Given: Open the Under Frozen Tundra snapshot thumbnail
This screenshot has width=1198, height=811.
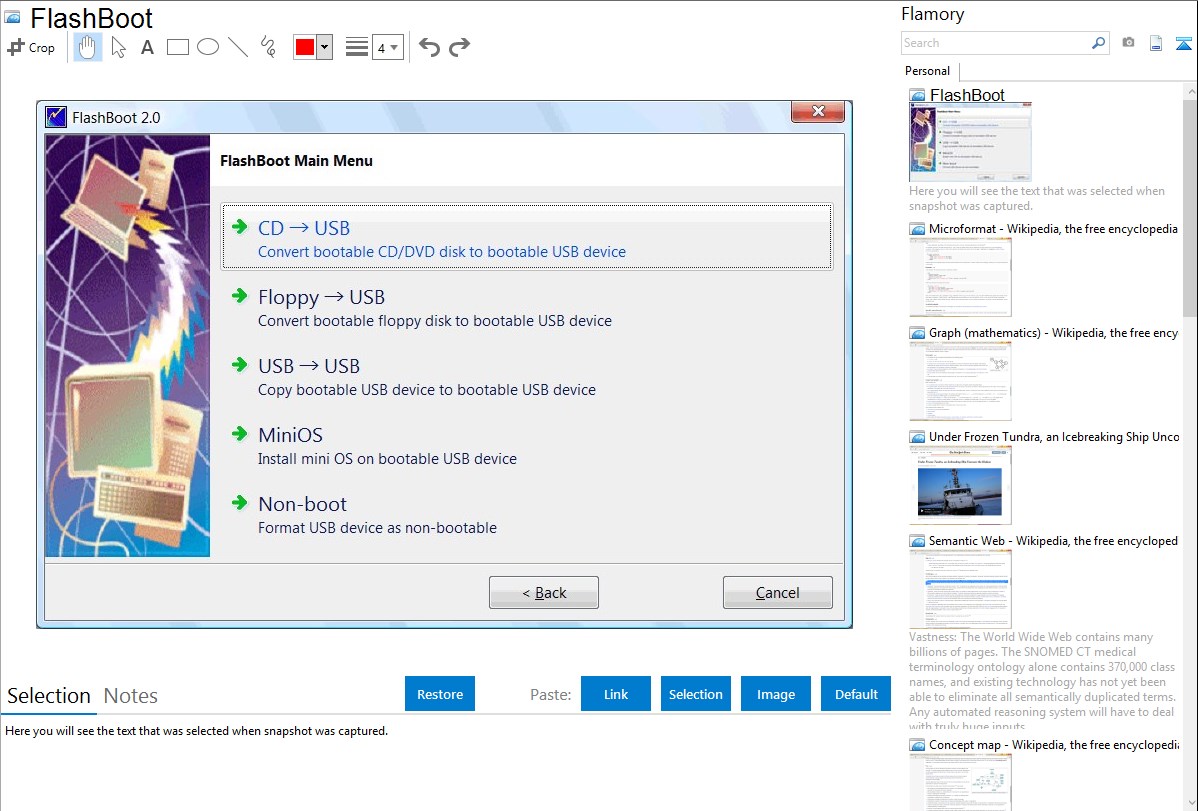Looking at the screenshot, I should [x=960, y=485].
